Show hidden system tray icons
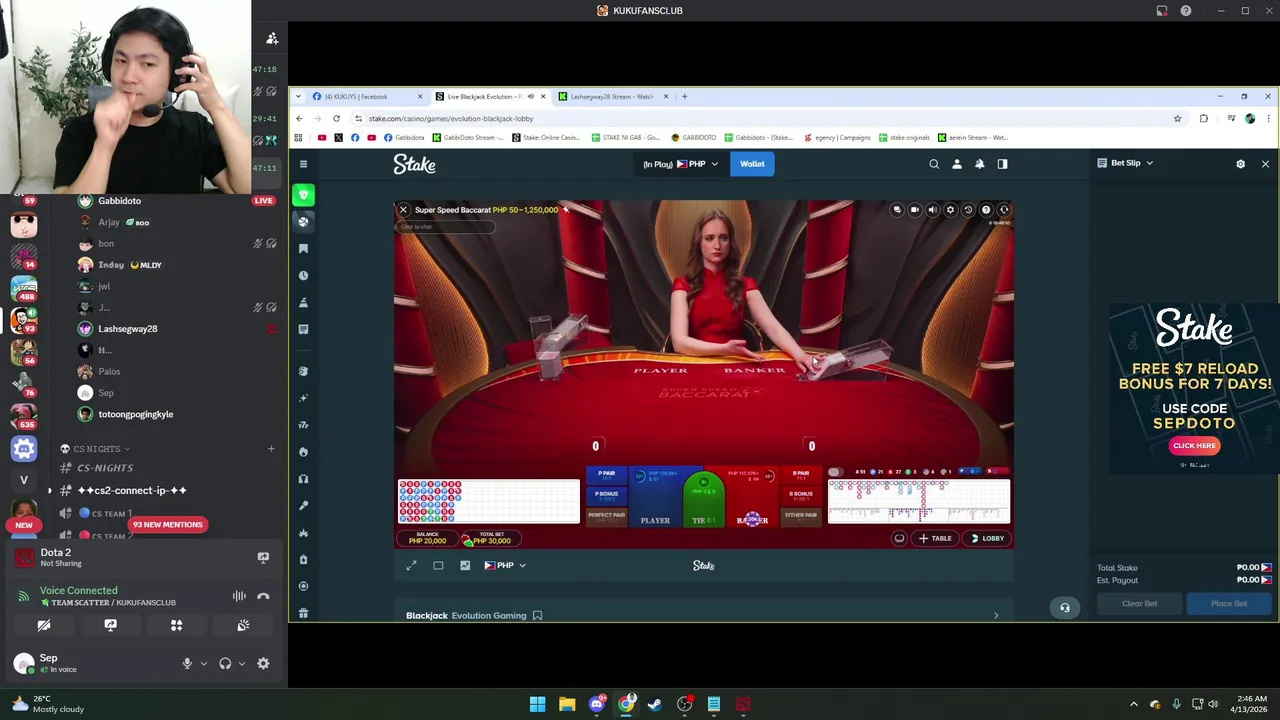 tap(1133, 704)
